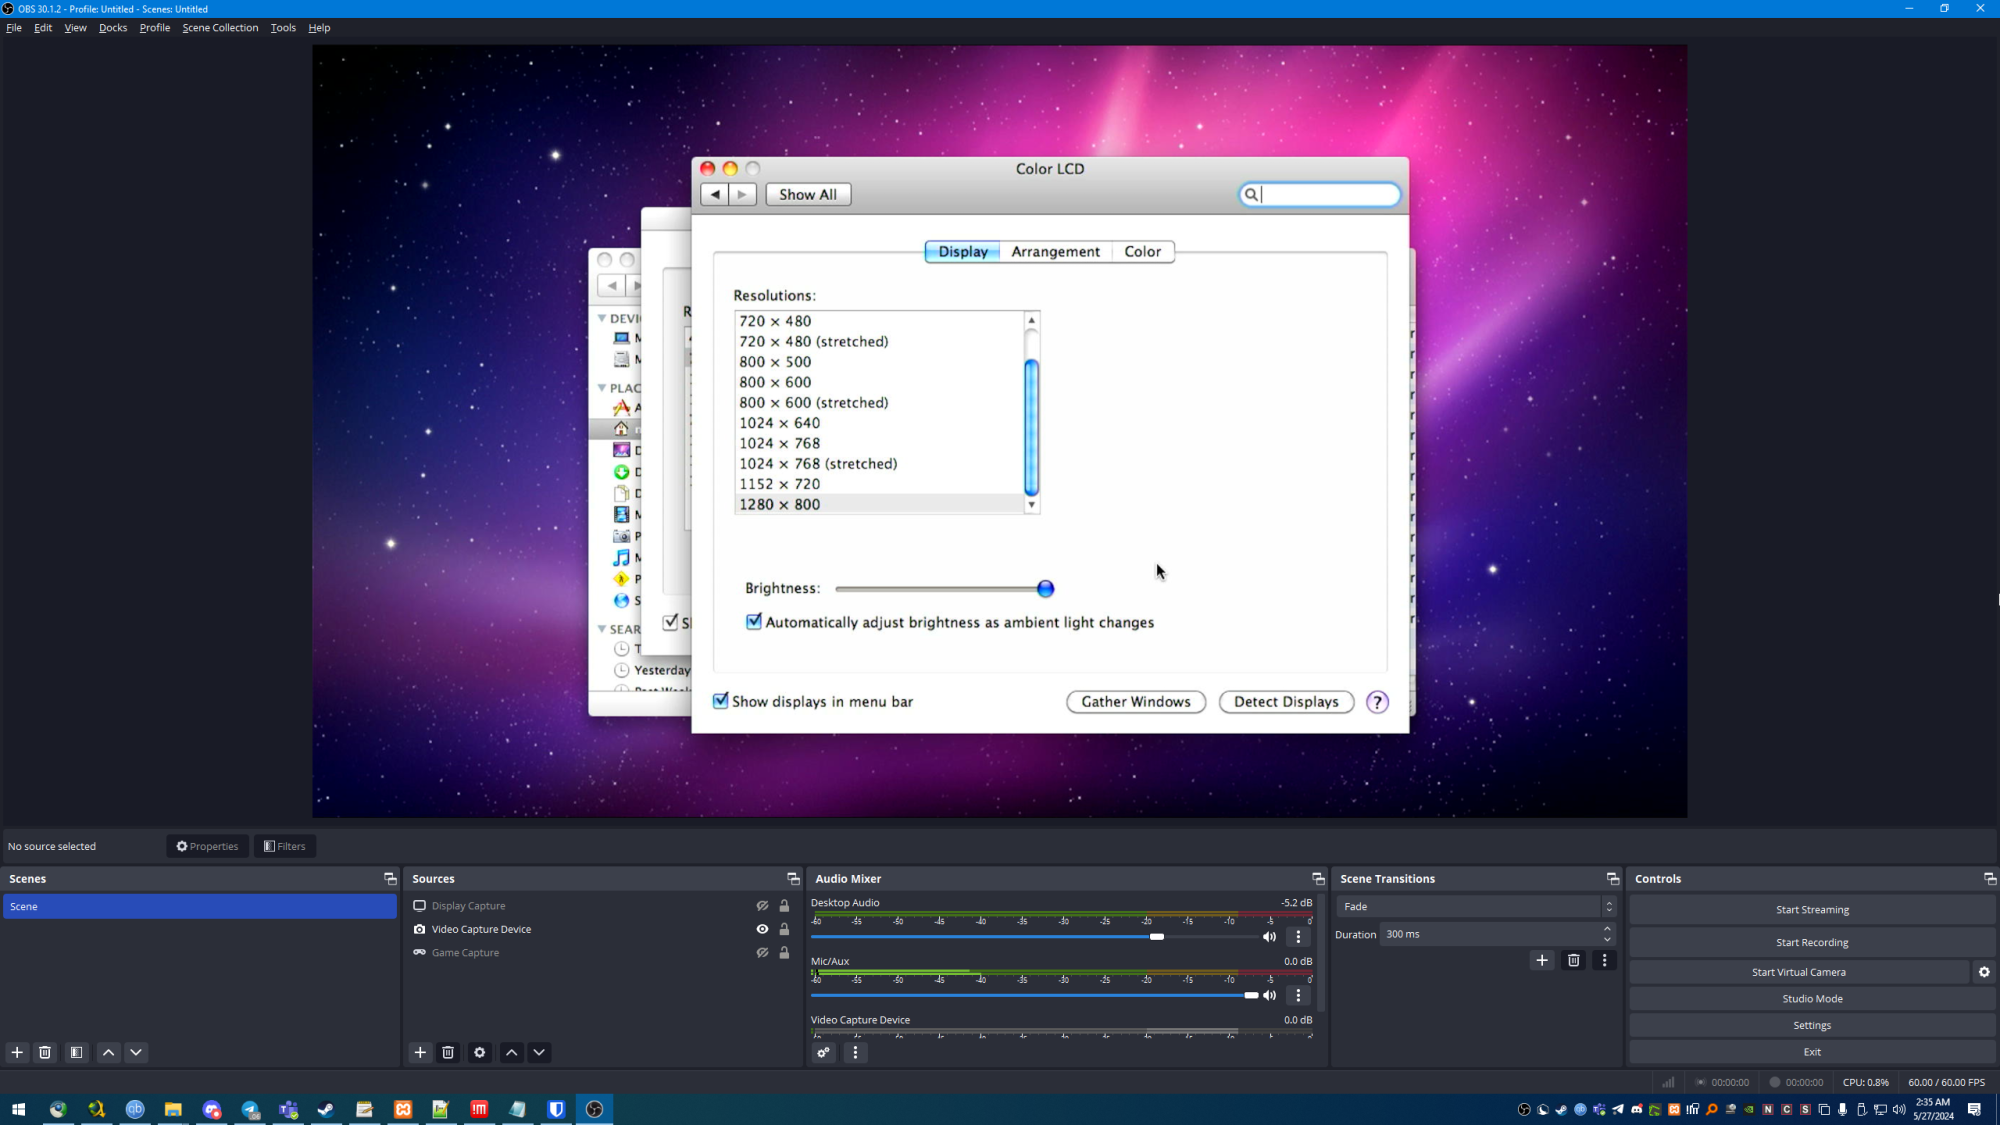Open the Fade transition dropdown

1476,906
